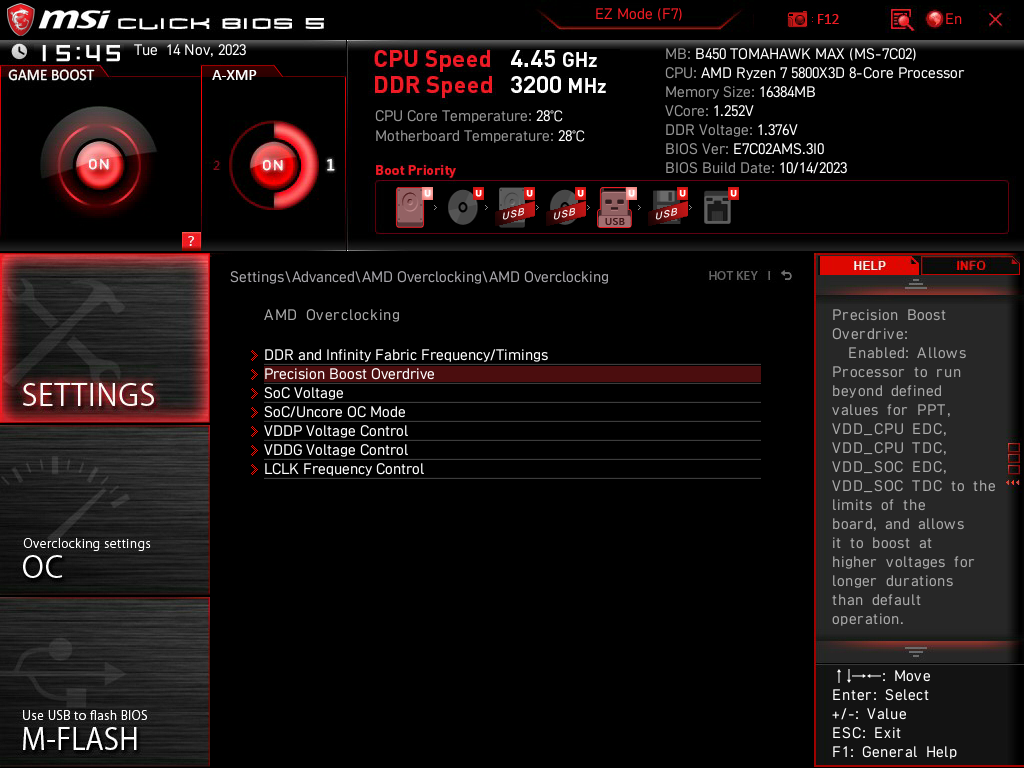Click the VCore 1.252V text
This screenshot has width=1024, height=768.
click(x=709, y=111)
